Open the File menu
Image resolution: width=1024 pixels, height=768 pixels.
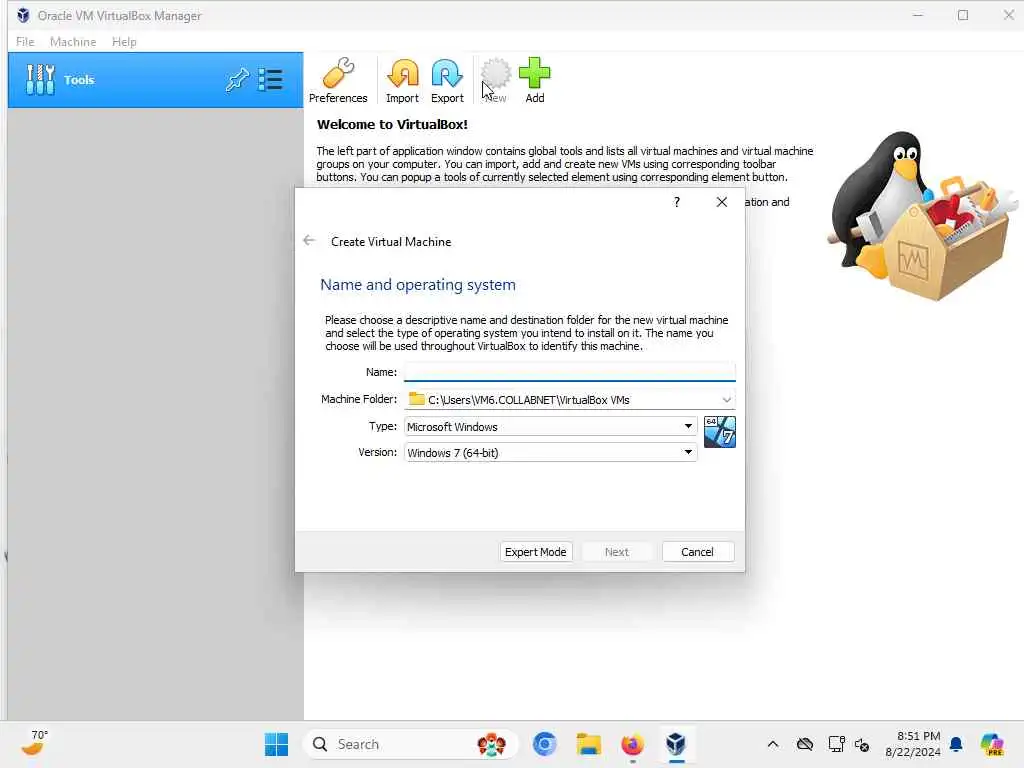(25, 42)
